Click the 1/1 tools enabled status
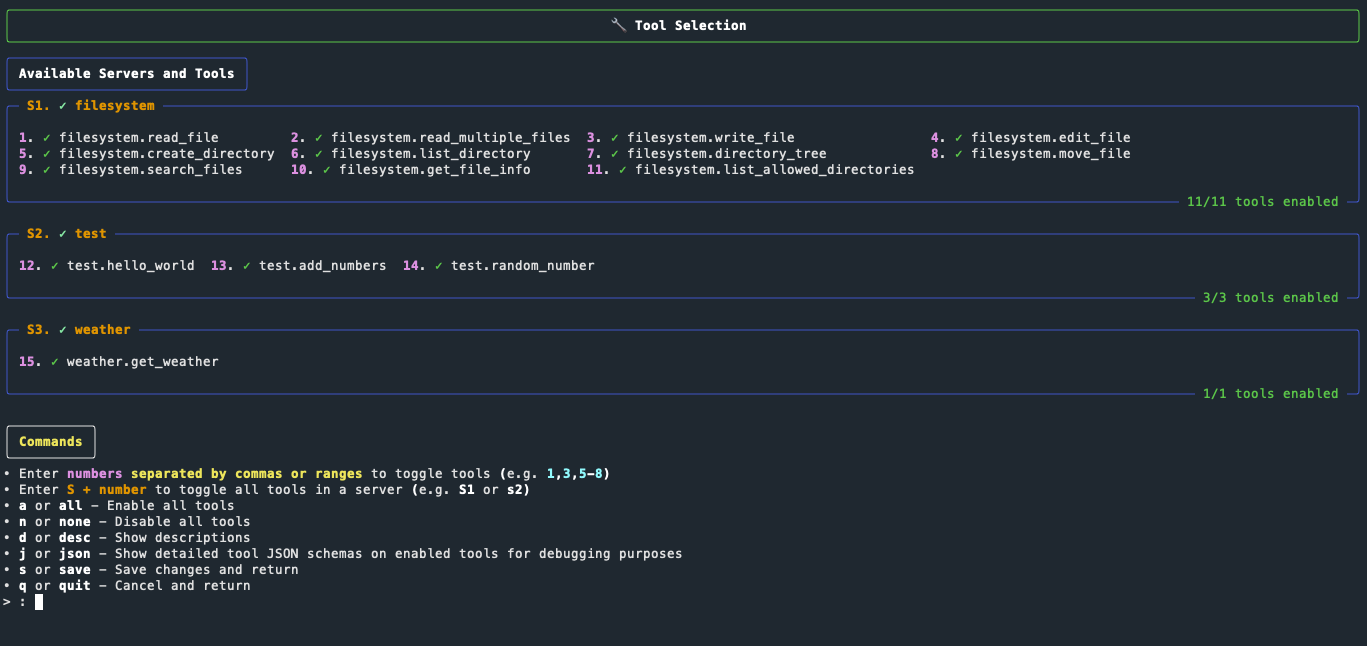 1271,394
